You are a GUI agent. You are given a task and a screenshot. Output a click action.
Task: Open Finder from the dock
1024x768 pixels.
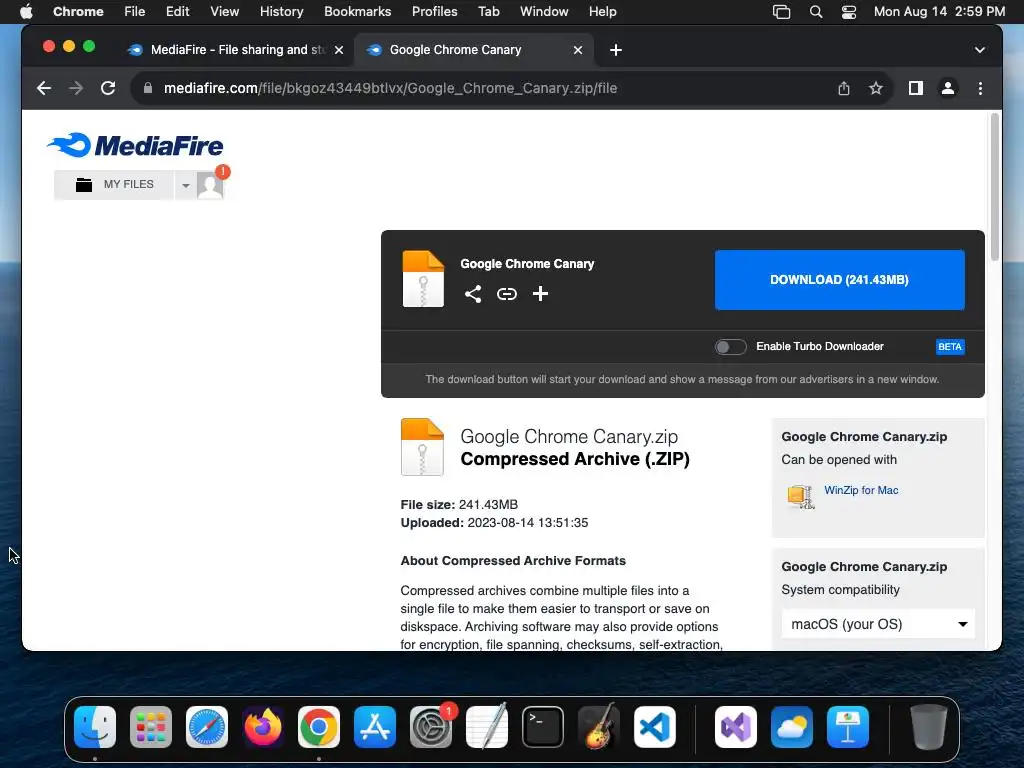(x=95, y=727)
